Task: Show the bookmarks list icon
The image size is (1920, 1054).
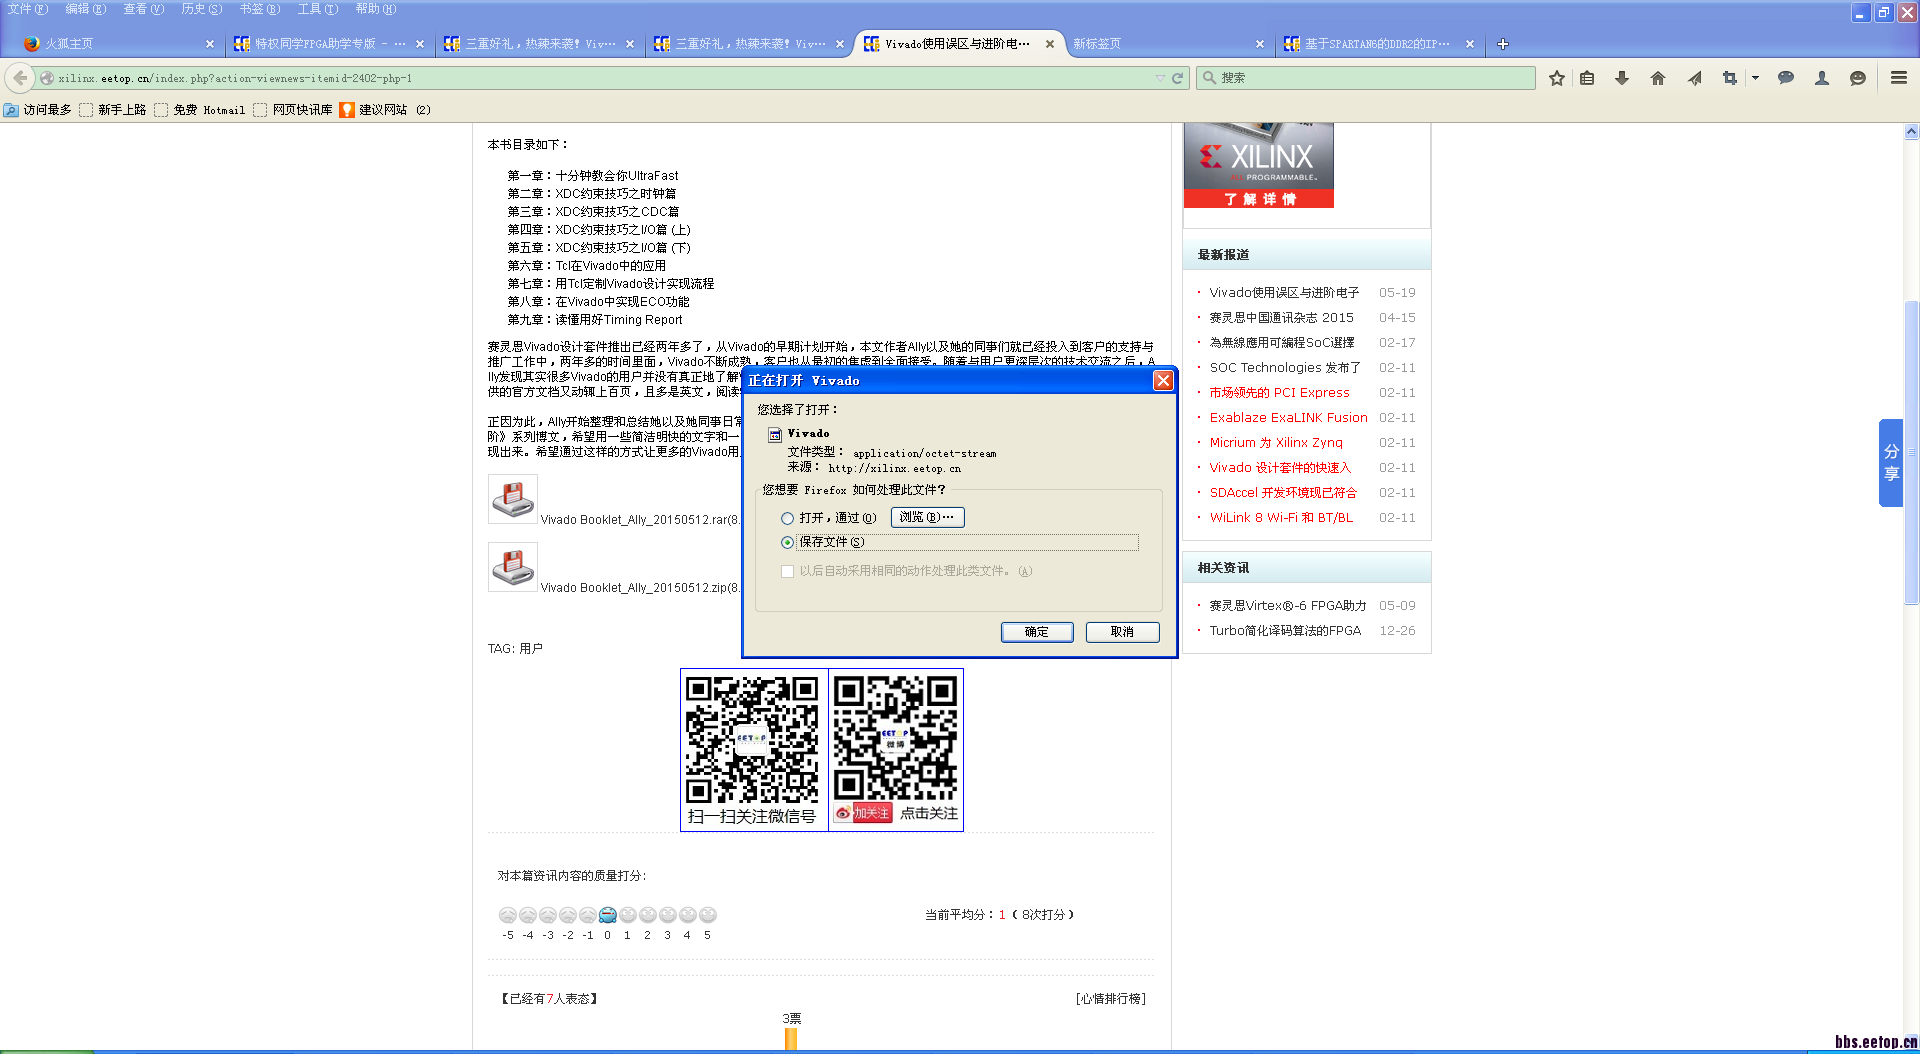Action: coord(1587,78)
